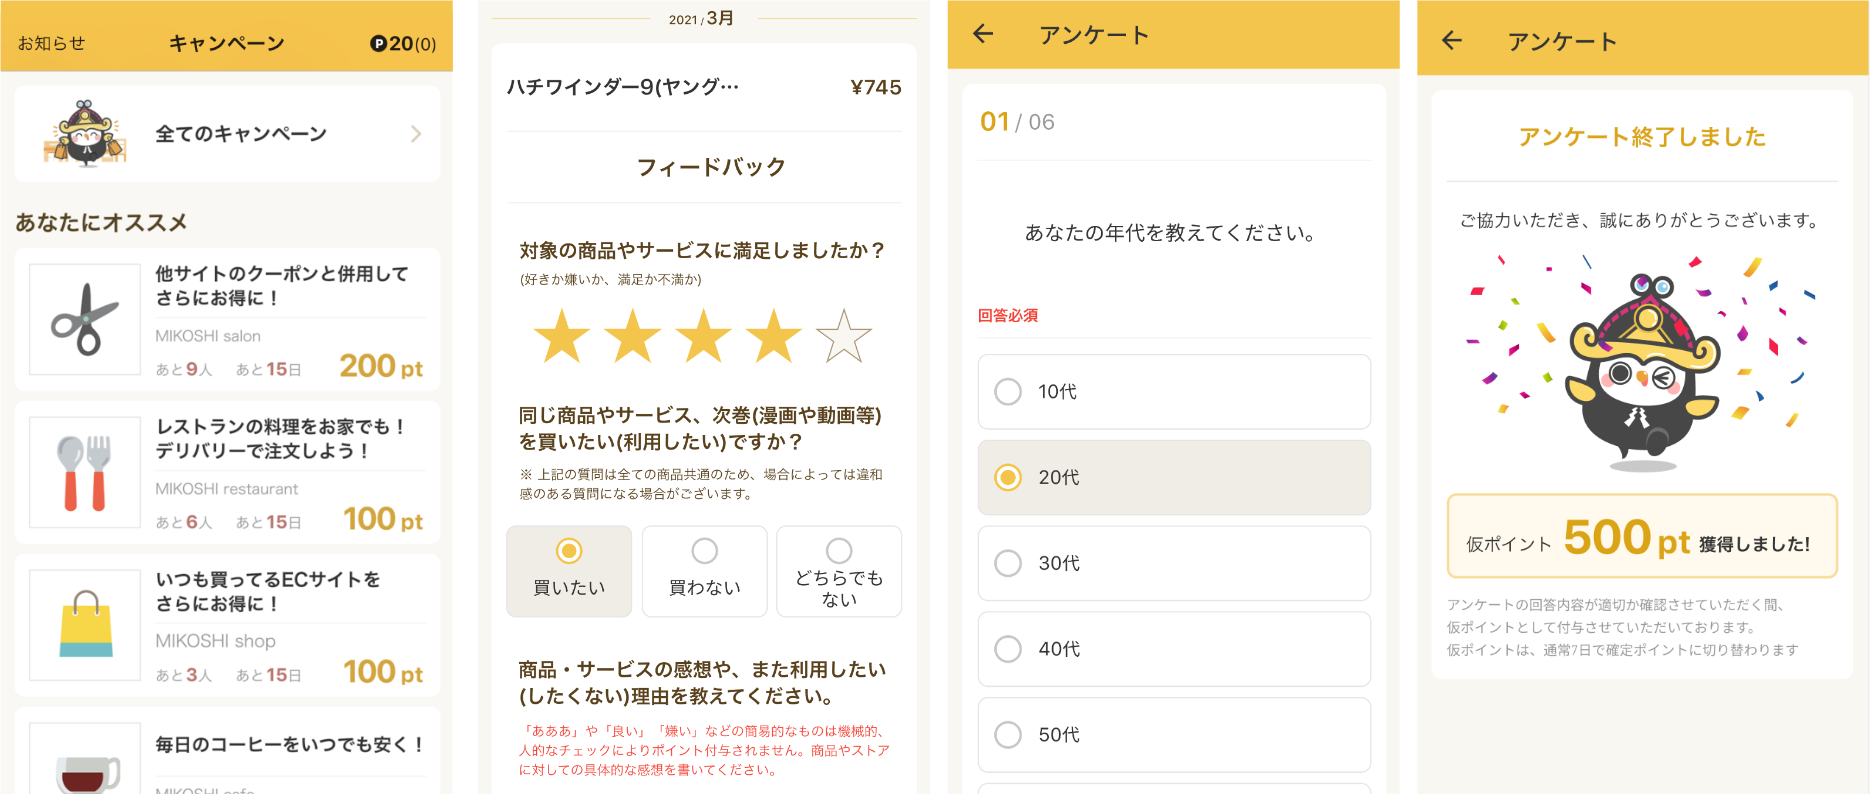
Task: Tap the MIKOSHI shop store name
Action: [x=215, y=641]
